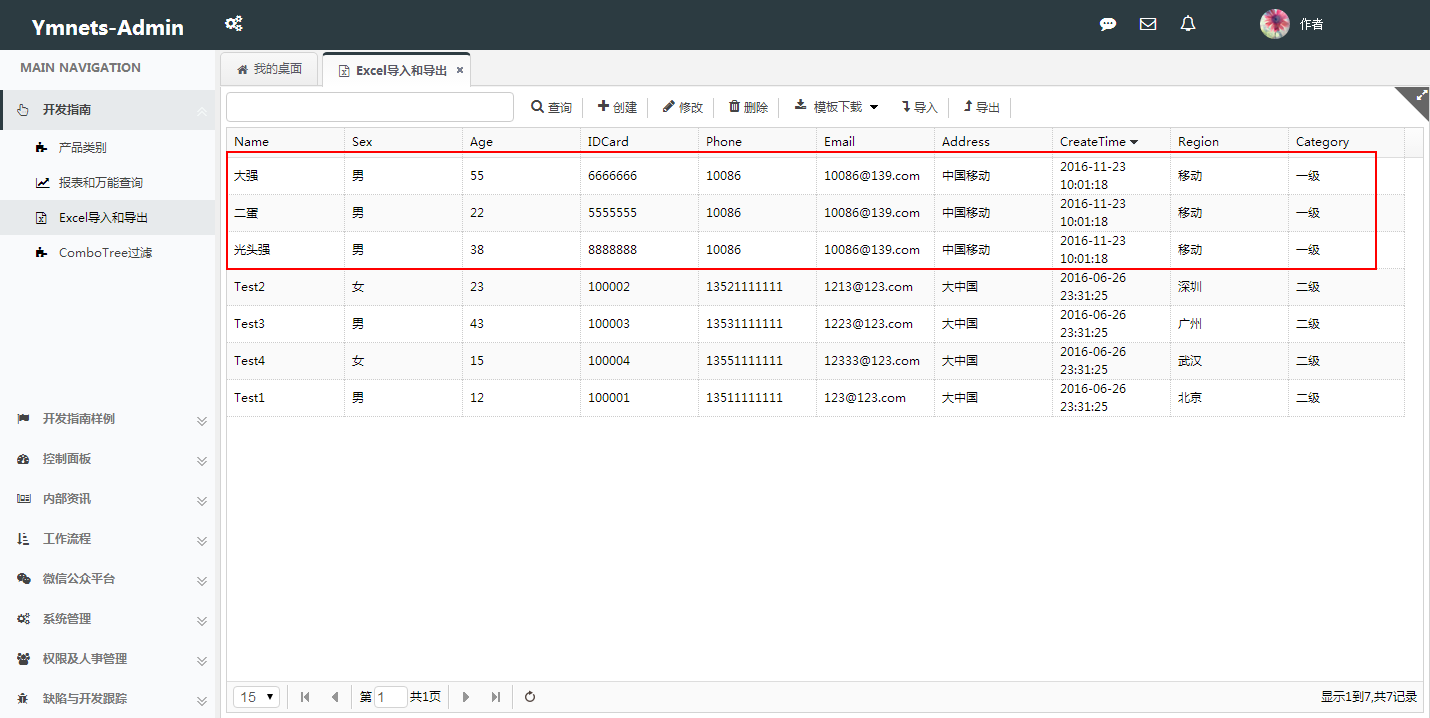Select the Test4 row

coord(816,361)
